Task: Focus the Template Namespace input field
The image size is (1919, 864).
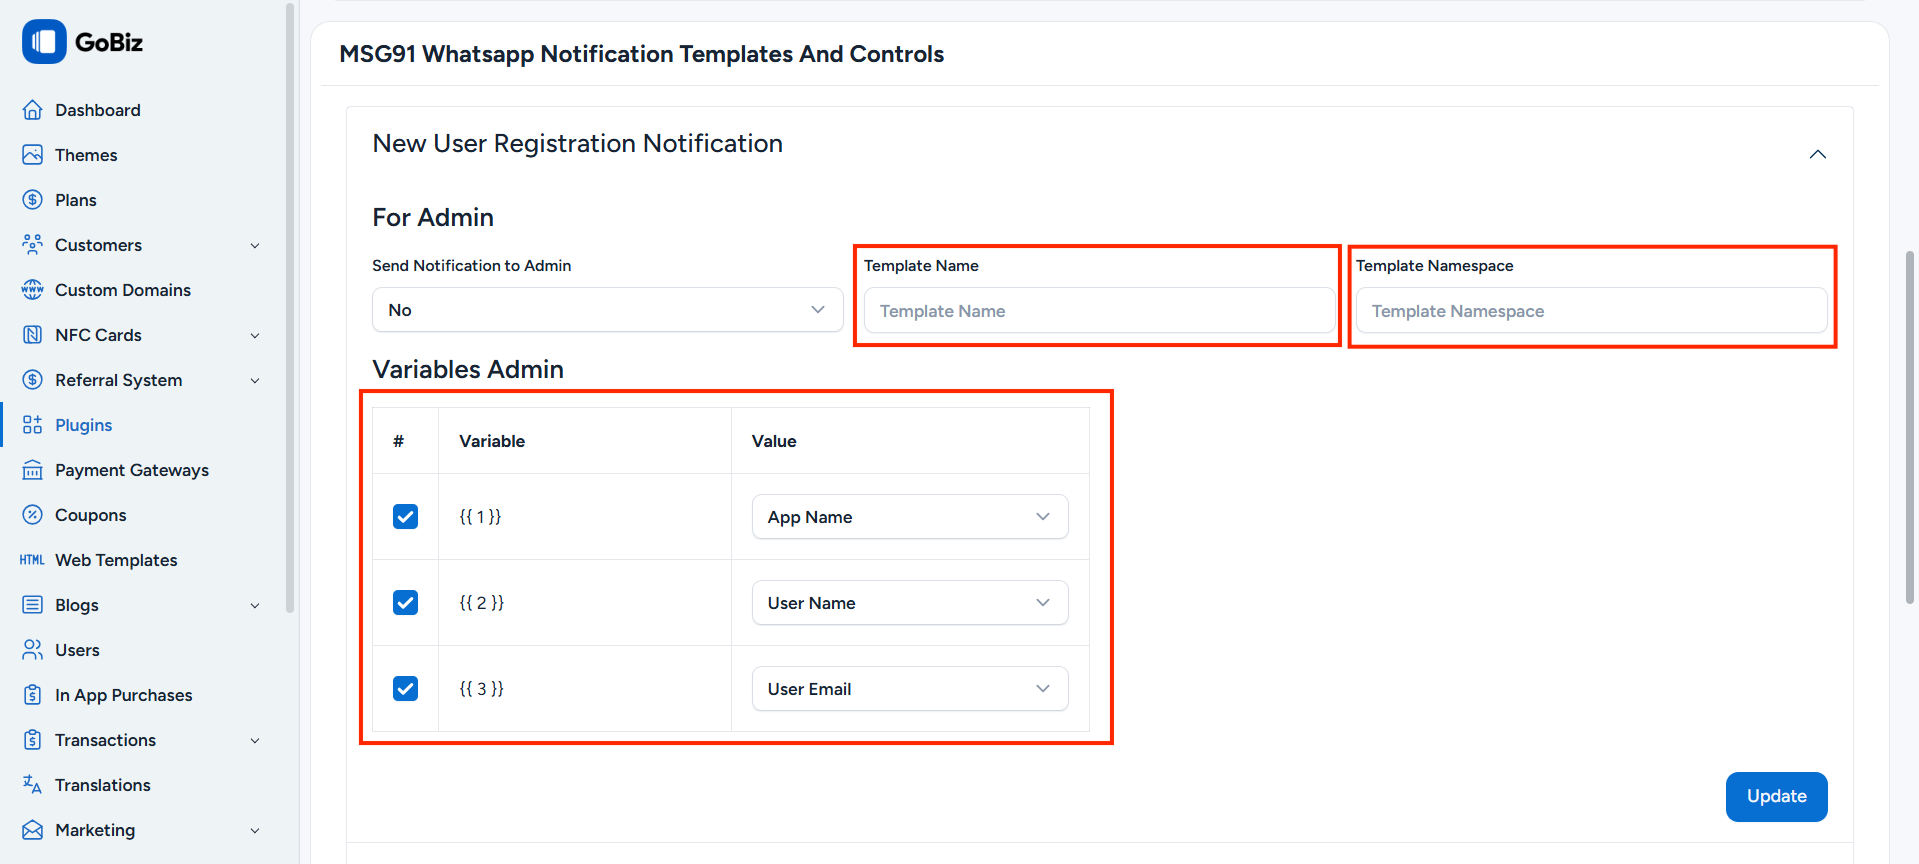Action: click(1590, 311)
